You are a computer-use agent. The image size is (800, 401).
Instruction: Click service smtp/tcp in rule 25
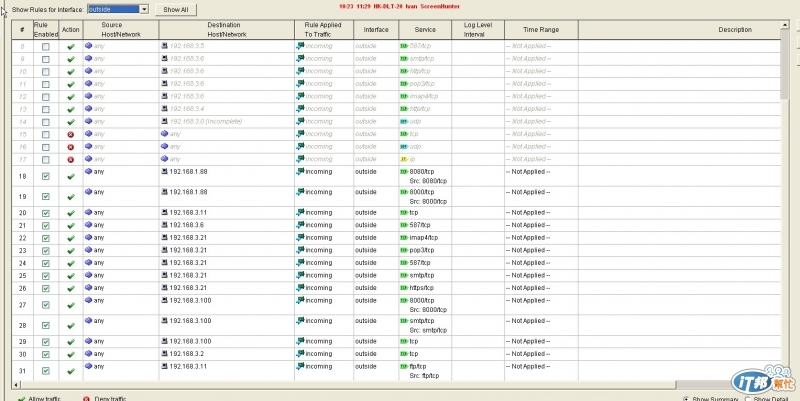[422, 275]
